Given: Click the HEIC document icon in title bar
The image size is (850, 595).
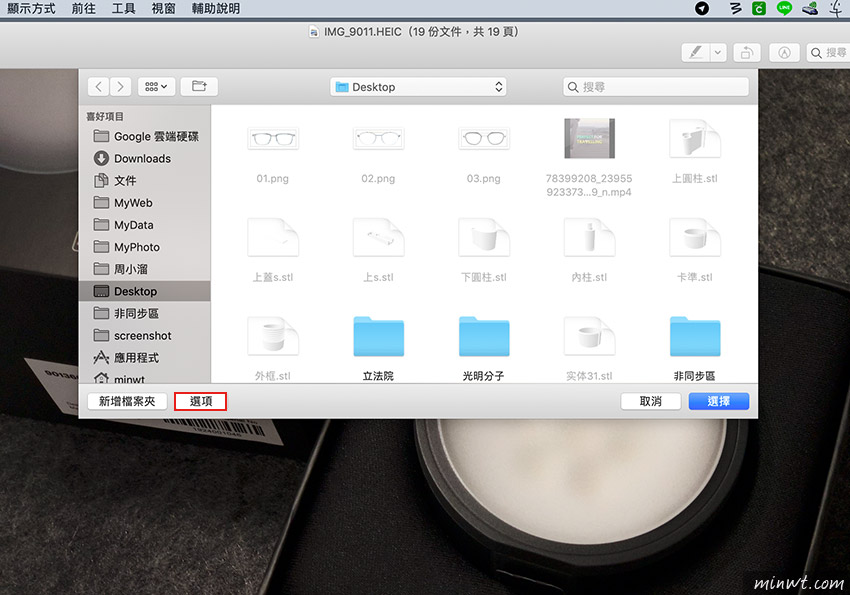Looking at the screenshot, I should [314, 32].
